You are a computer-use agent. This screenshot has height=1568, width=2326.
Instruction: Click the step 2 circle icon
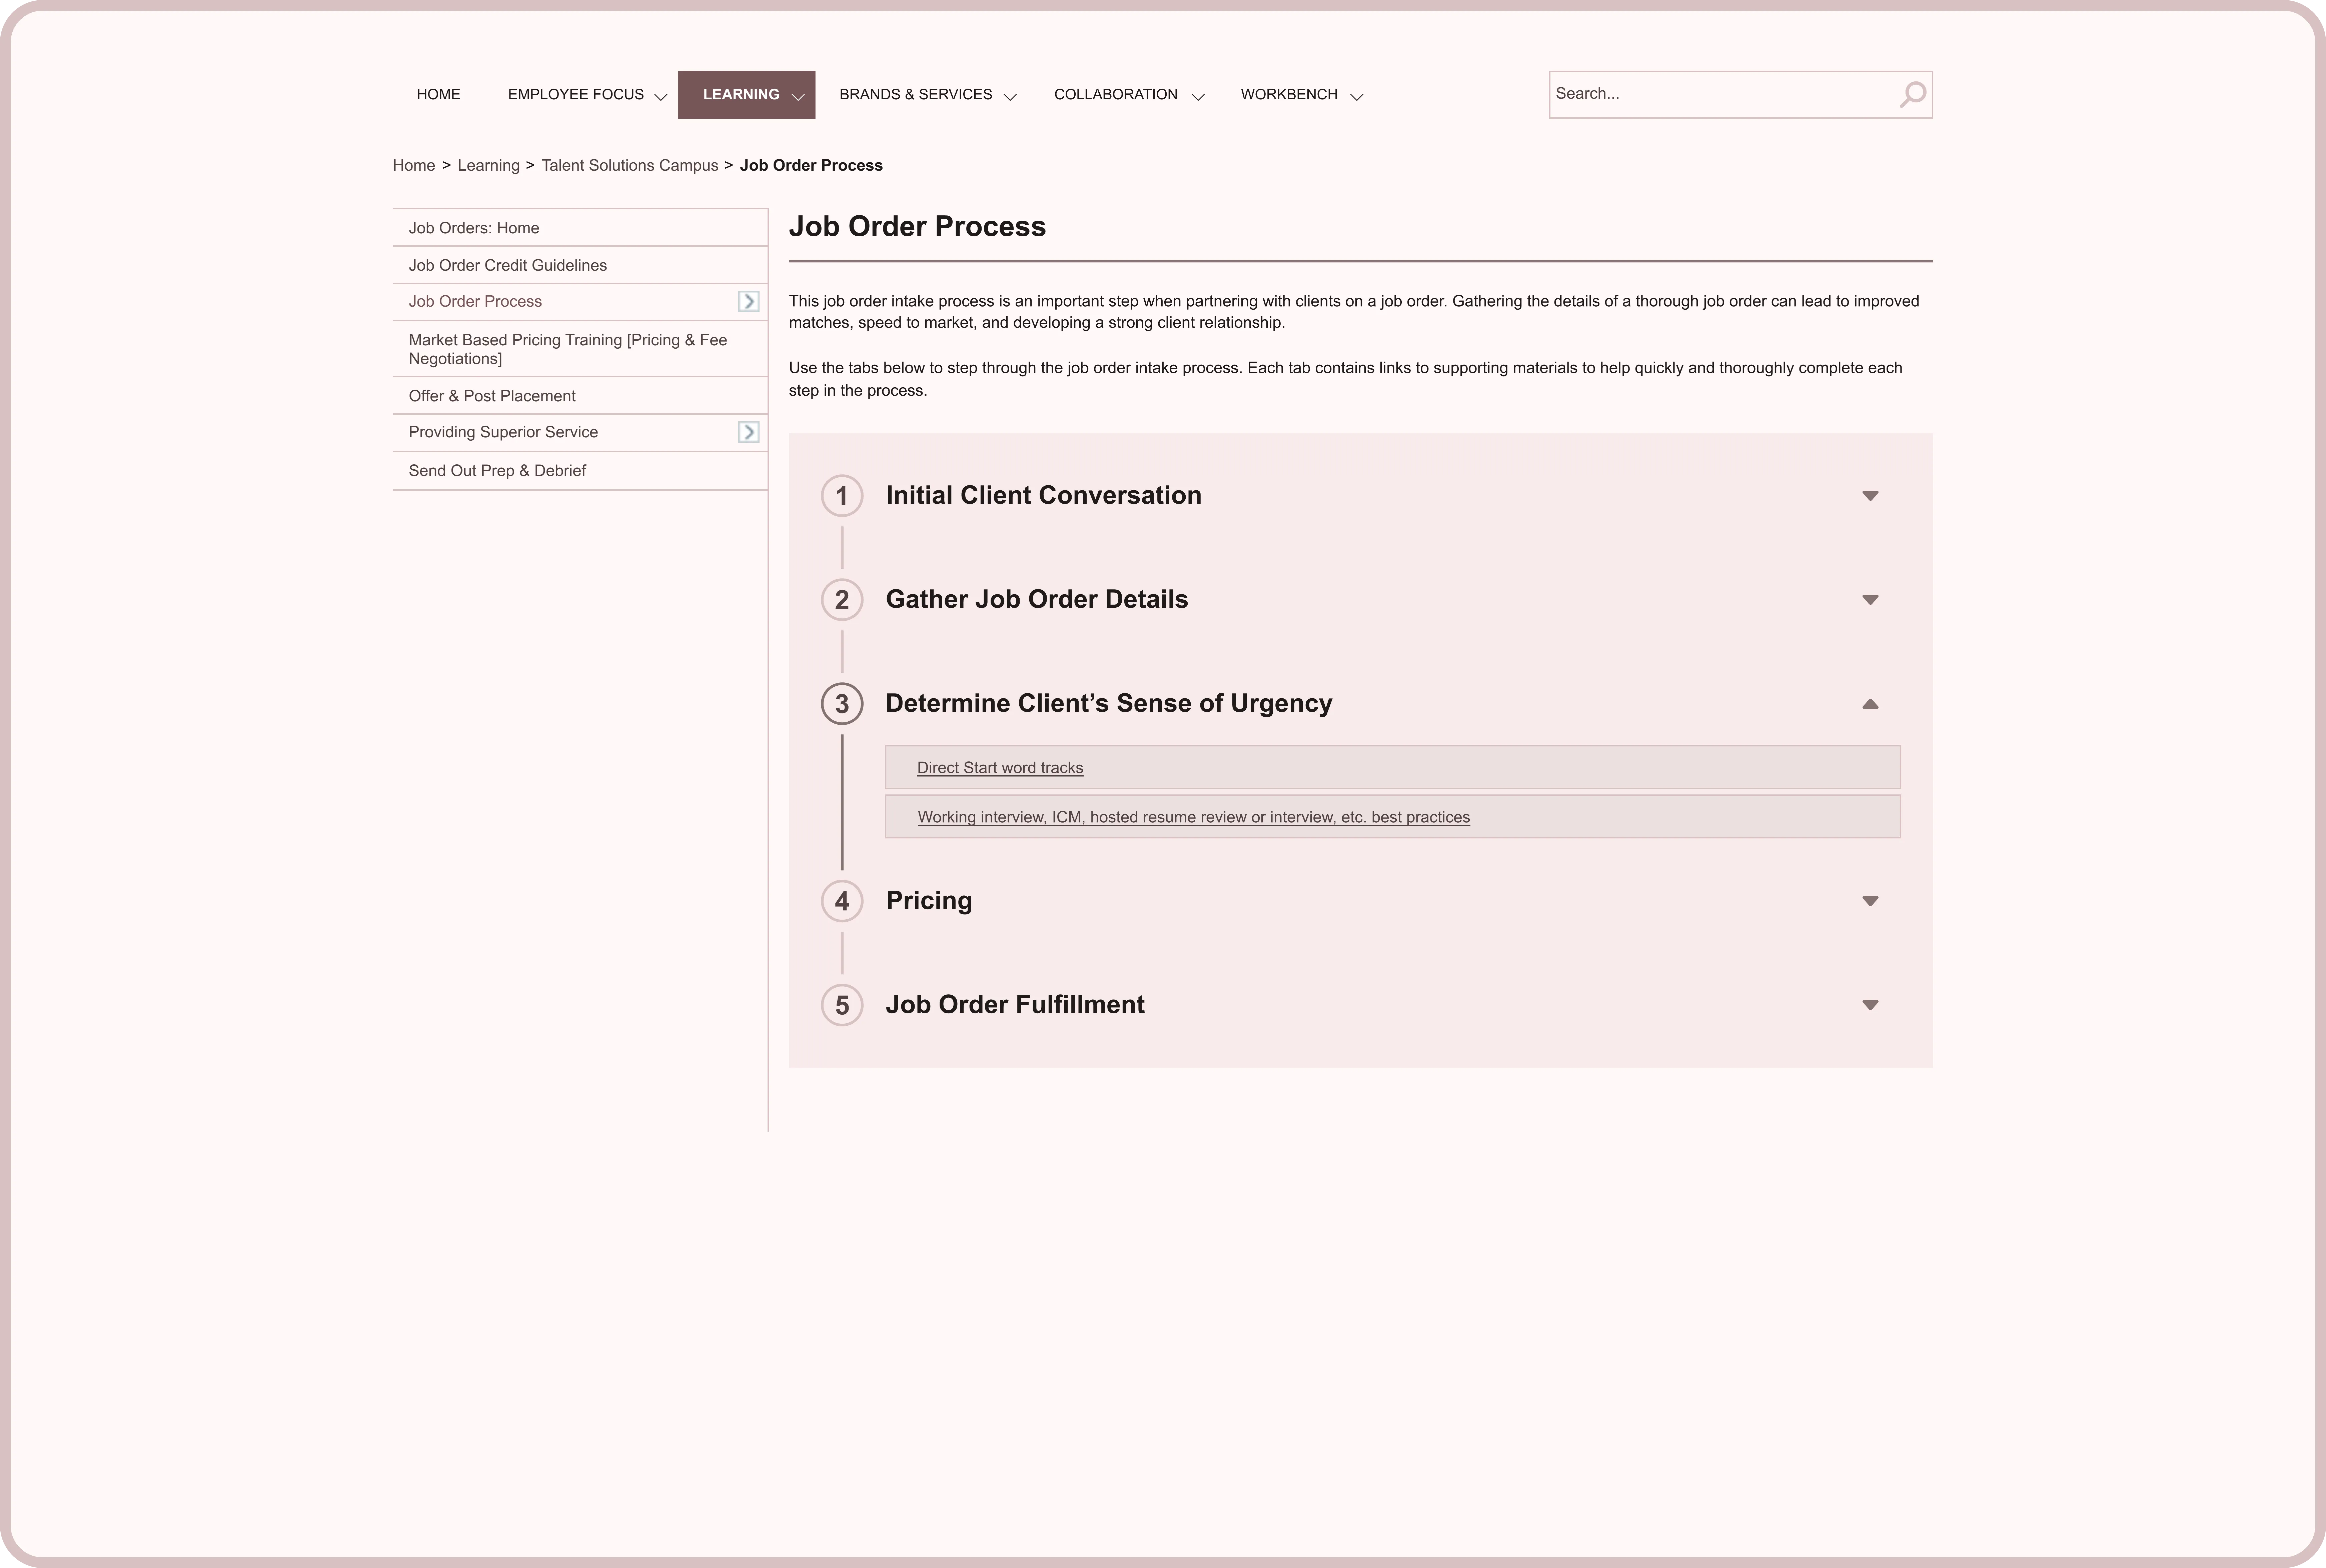coord(842,600)
